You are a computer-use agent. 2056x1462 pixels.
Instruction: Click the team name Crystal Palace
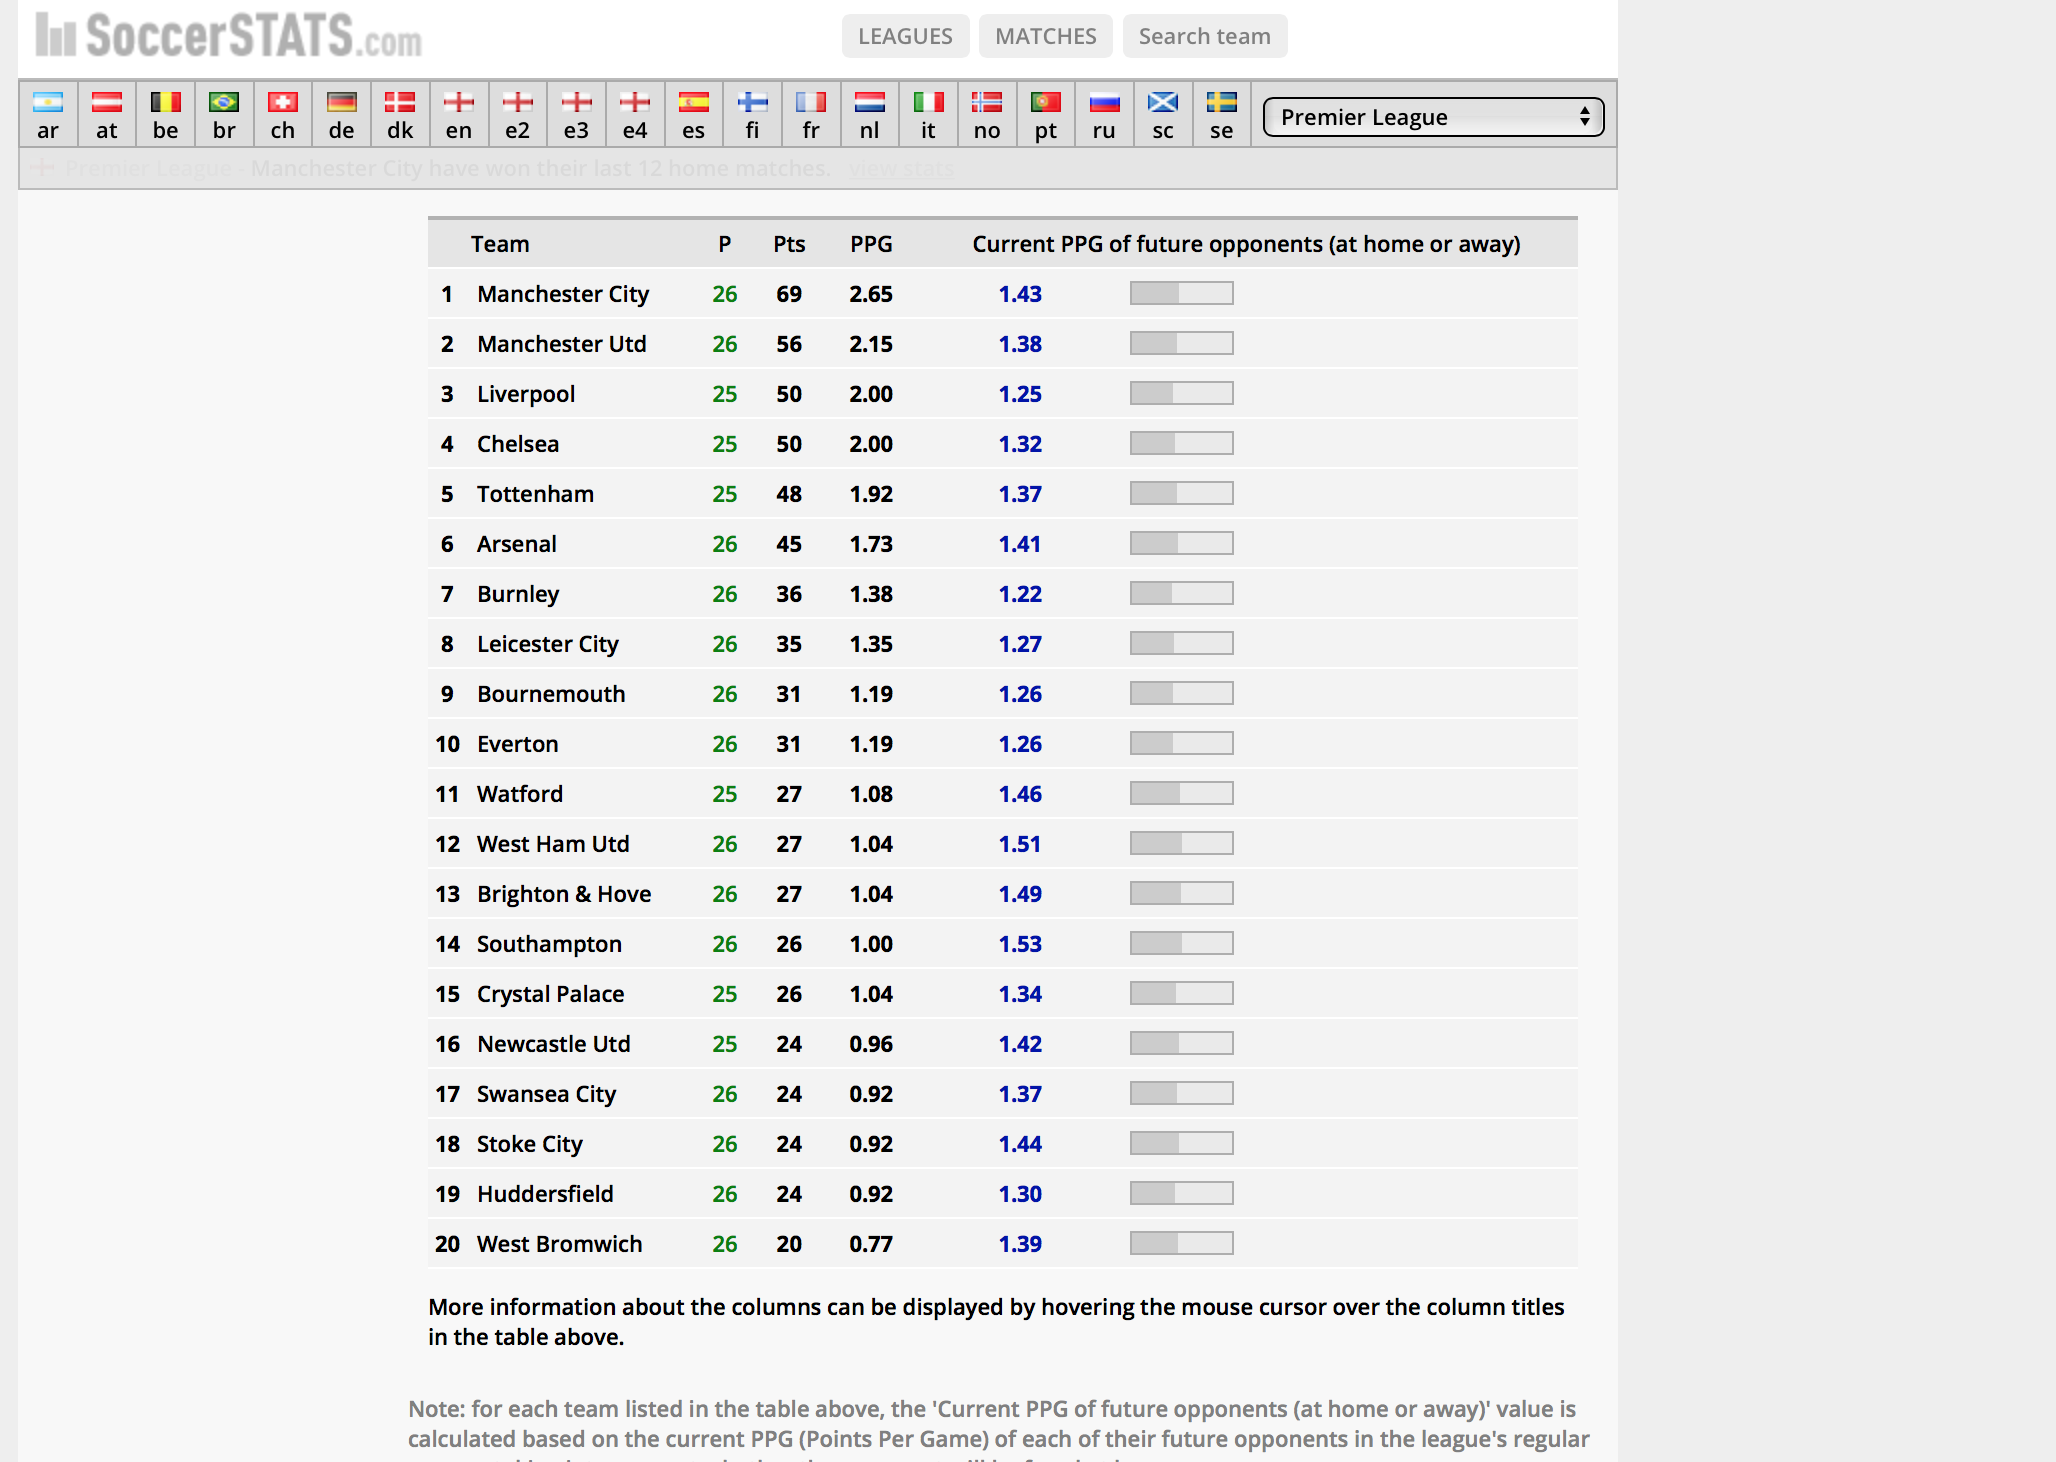point(550,994)
